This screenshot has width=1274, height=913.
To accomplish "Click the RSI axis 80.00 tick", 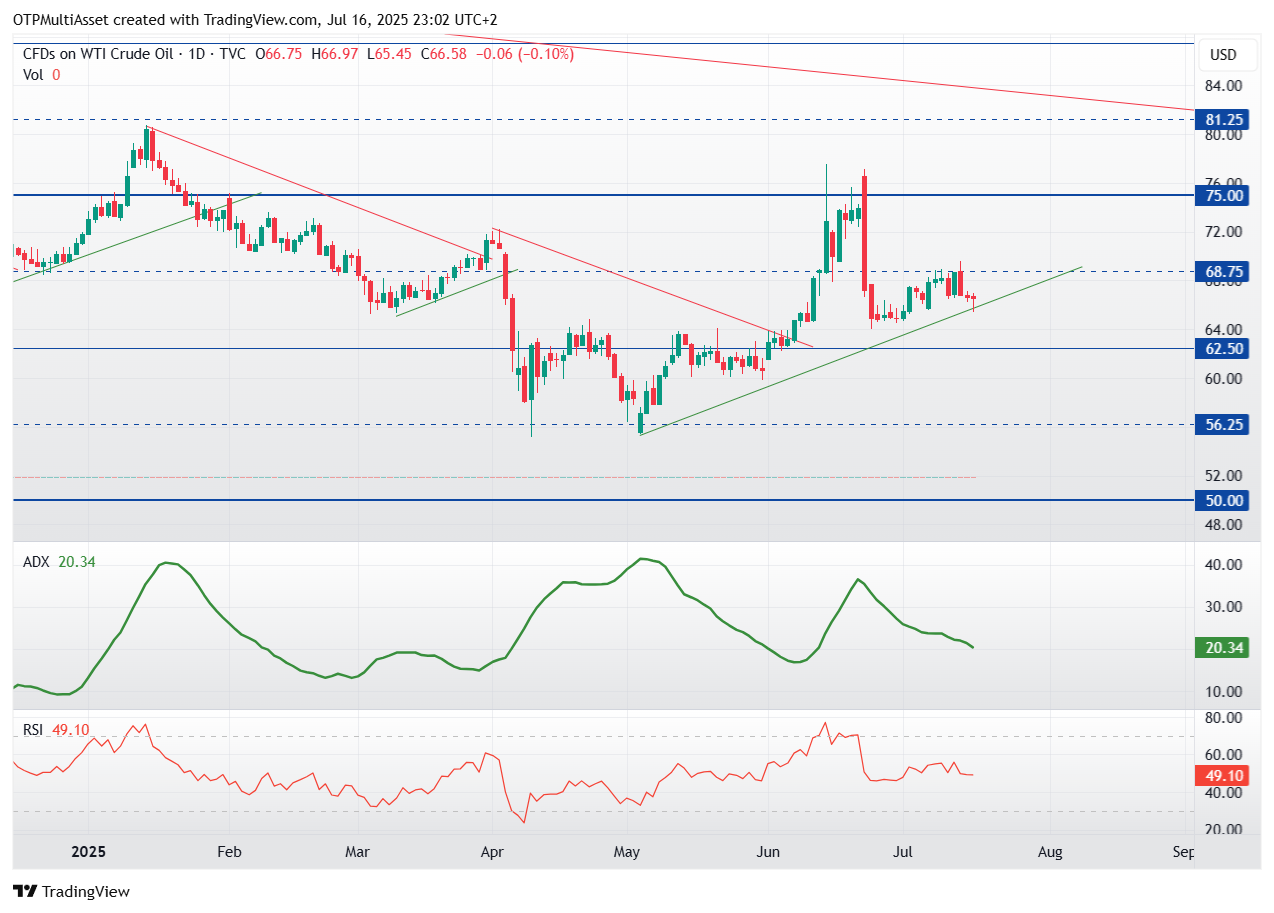I will [1223, 718].
